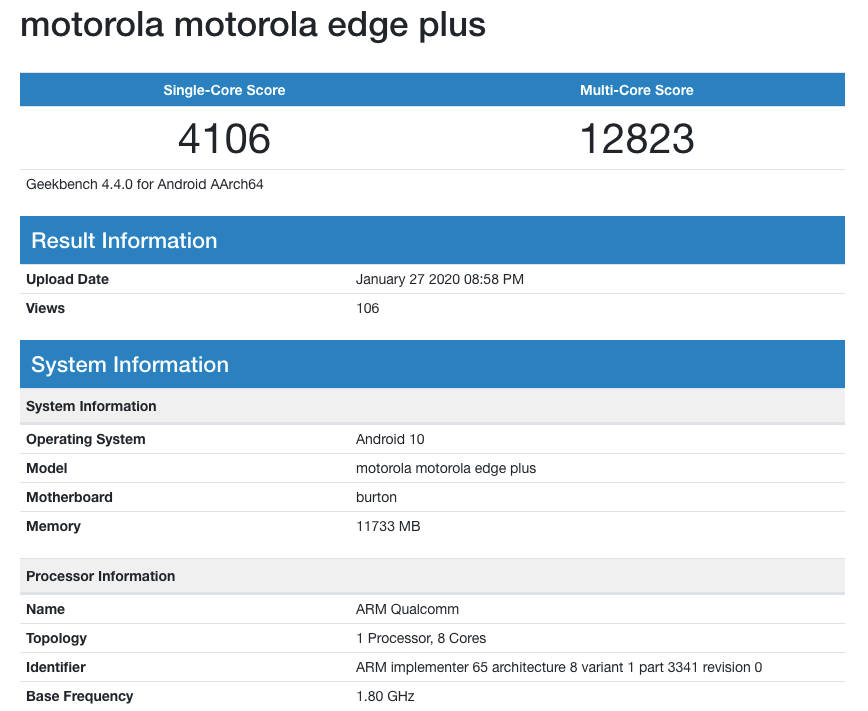Click the Views count 106
The height and width of the screenshot is (711, 868).
coord(367,308)
